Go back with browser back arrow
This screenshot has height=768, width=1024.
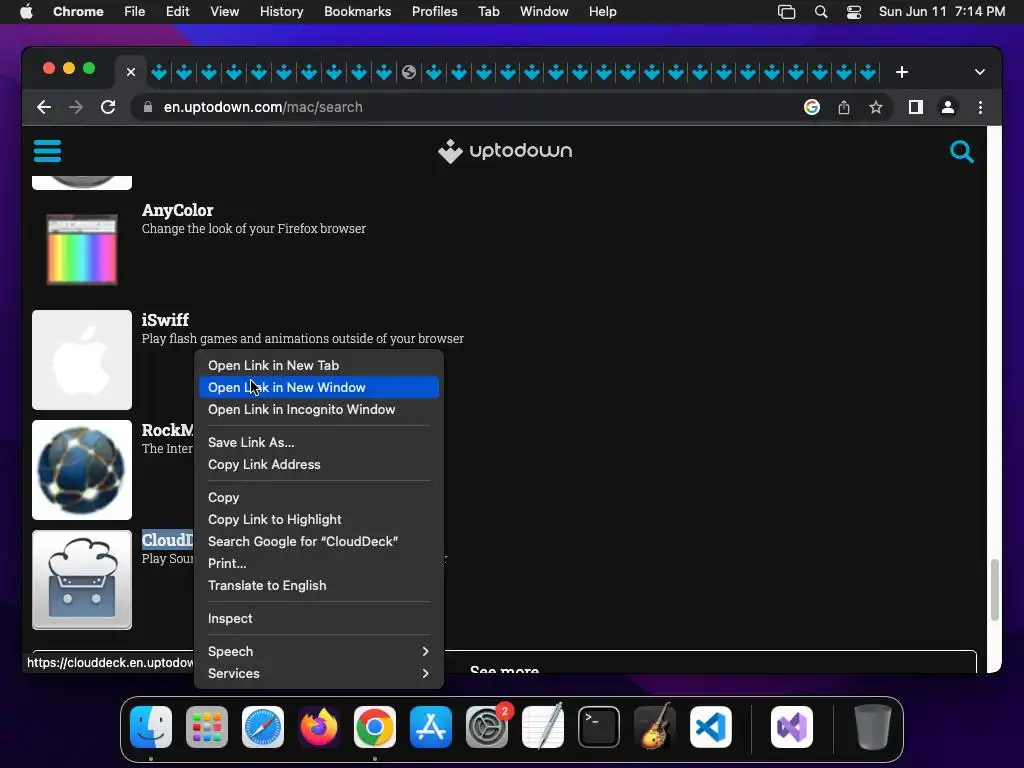(x=44, y=107)
